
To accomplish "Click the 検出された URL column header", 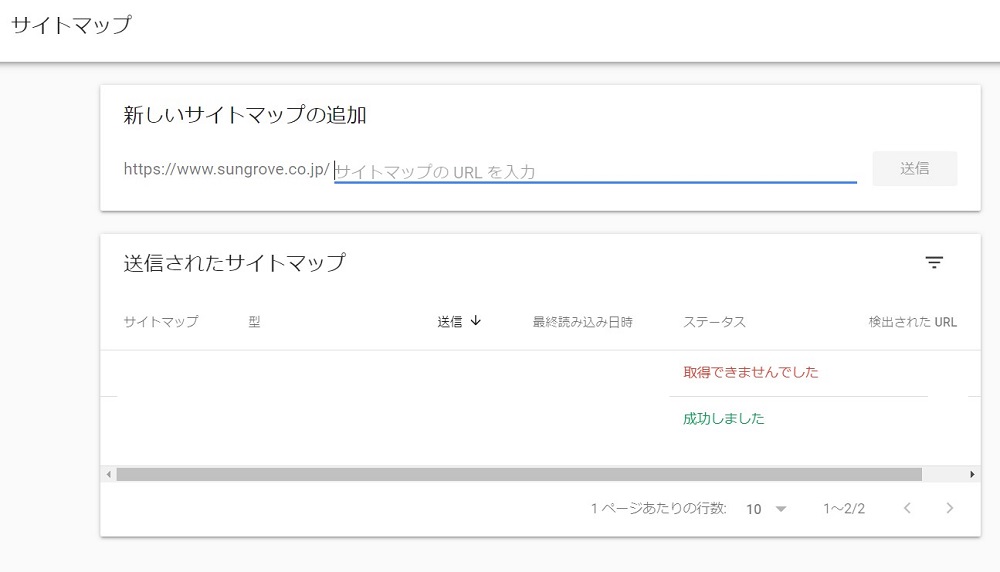I will (x=912, y=322).
